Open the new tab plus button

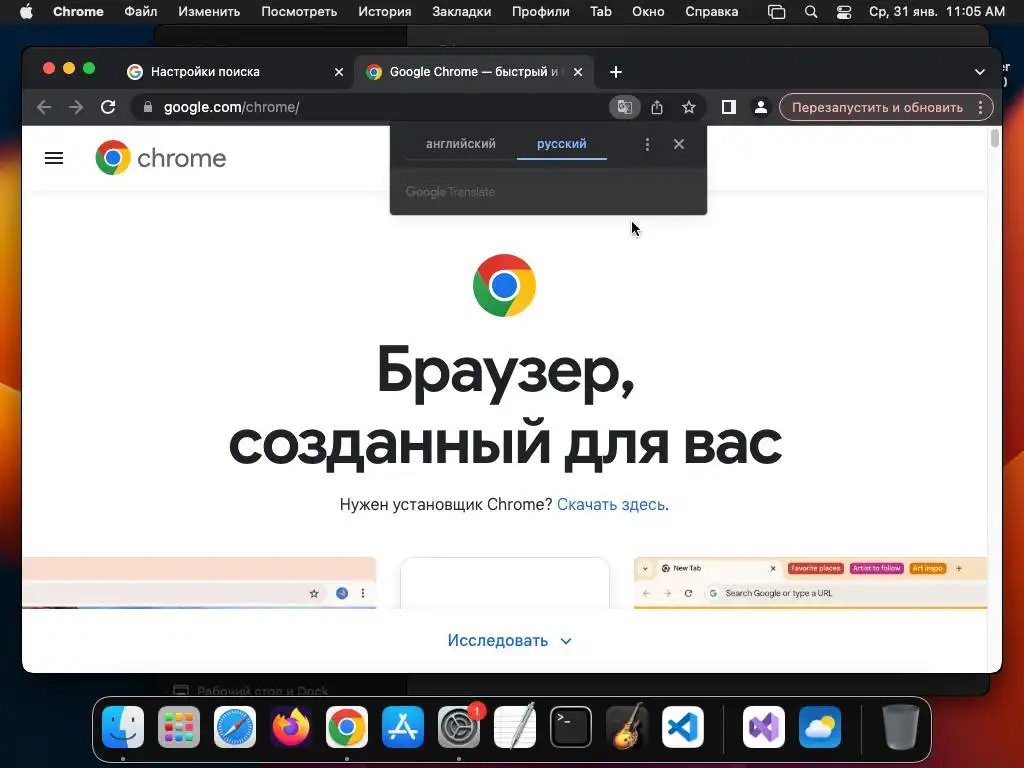(616, 72)
